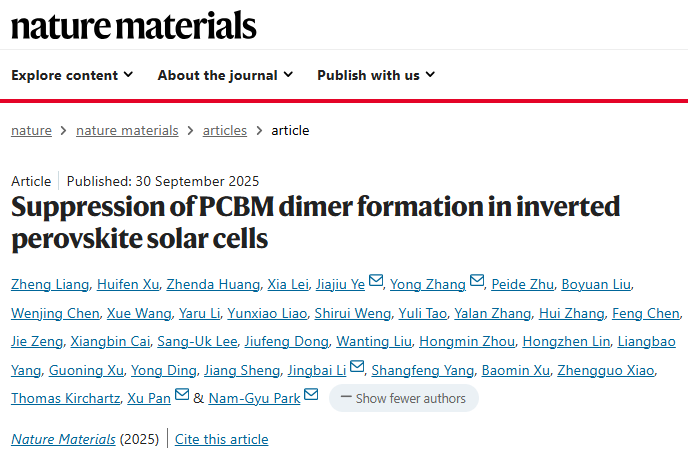Click the email icon after Nam-Gyu Park
The height and width of the screenshot is (454, 688).
(311, 397)
